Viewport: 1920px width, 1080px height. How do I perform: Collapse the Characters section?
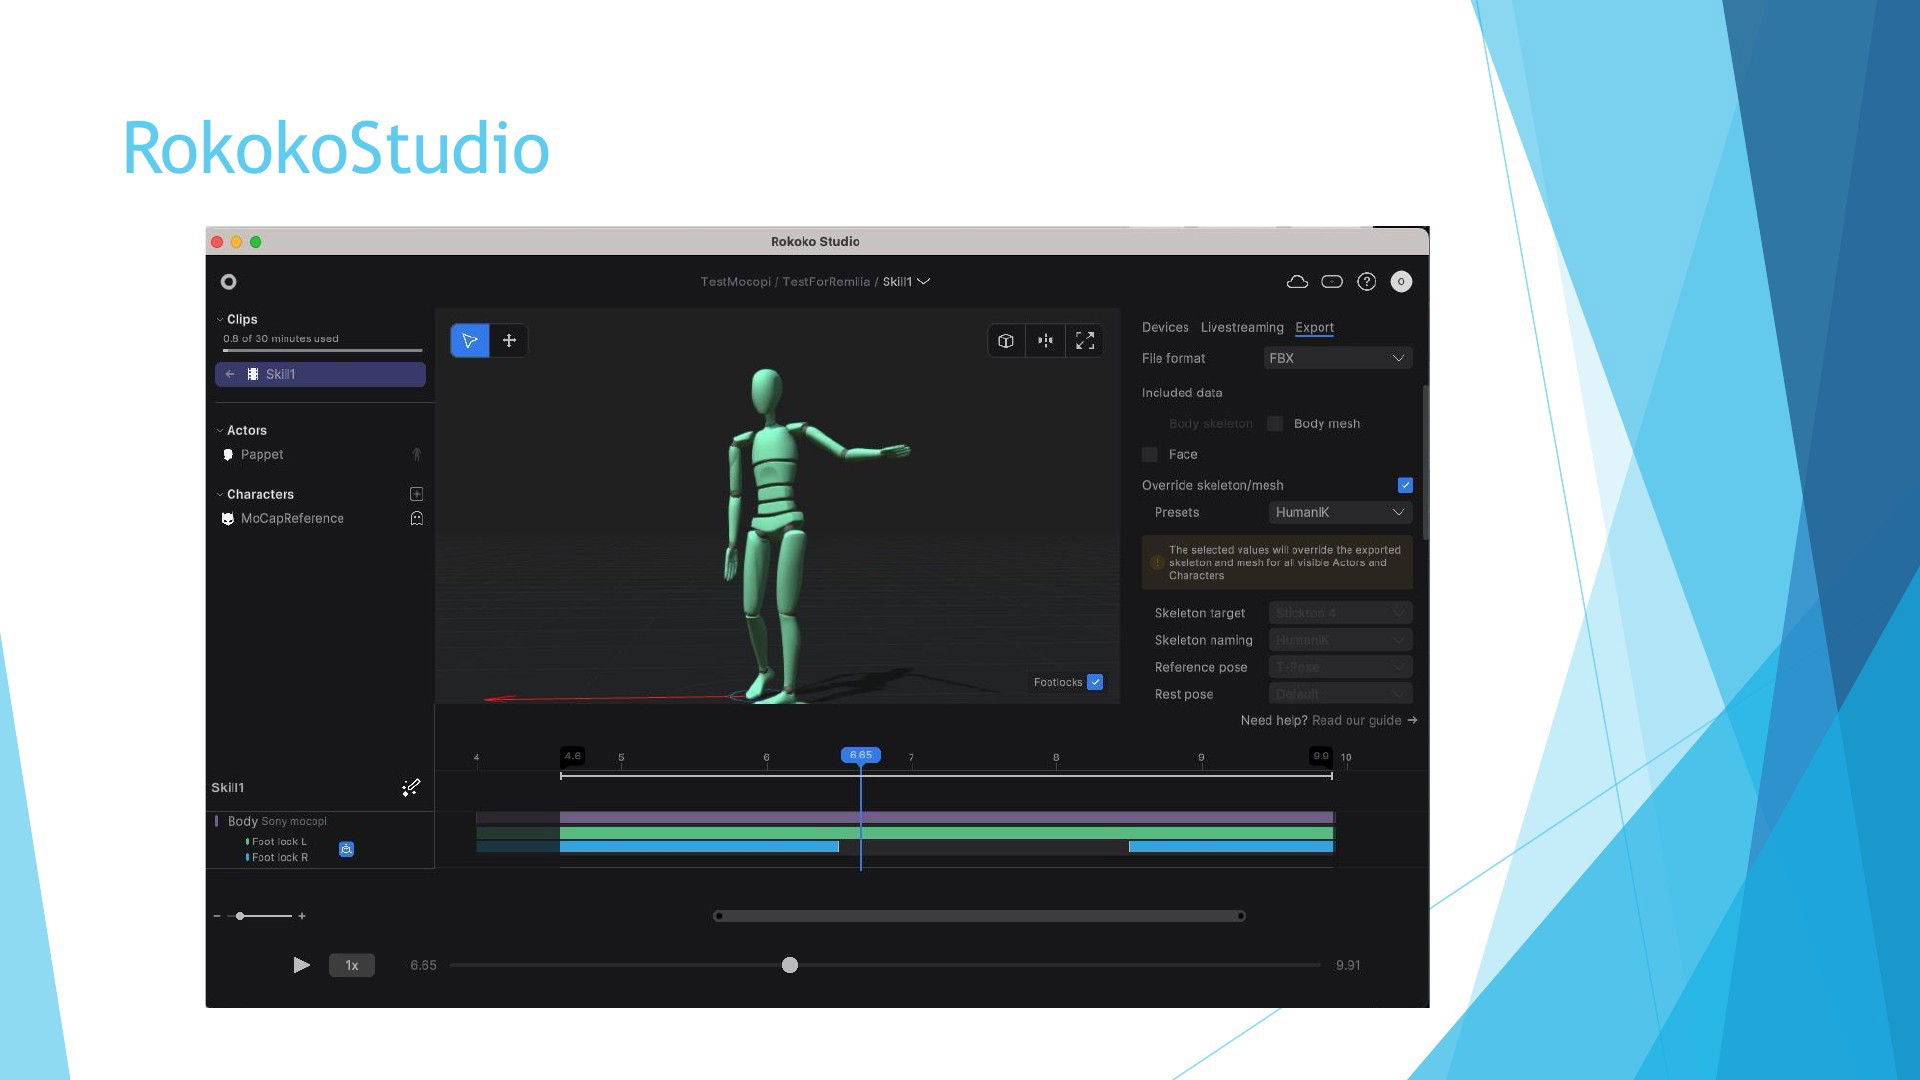pos(220,495)
